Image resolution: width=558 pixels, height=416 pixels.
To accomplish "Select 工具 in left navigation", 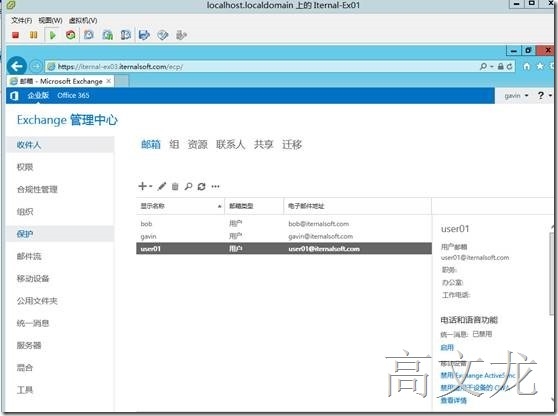I will click(25, 390).
